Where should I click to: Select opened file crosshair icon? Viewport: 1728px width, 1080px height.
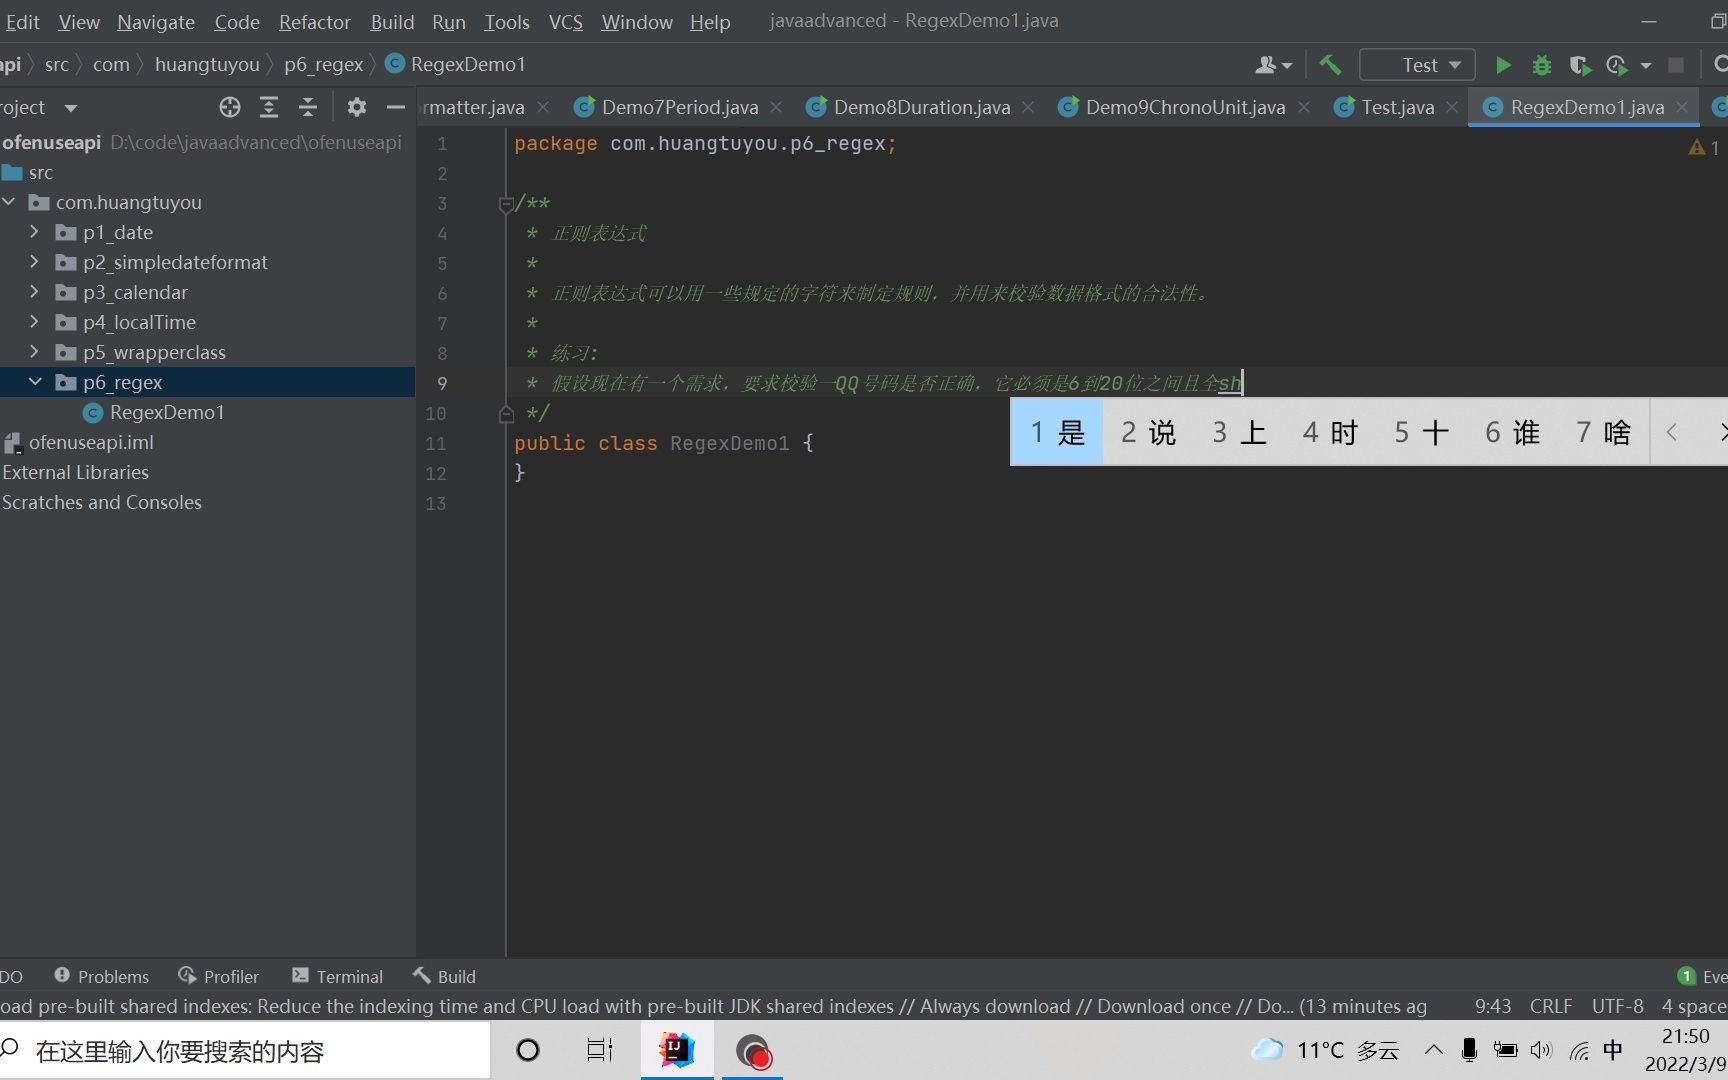[230, 107]
